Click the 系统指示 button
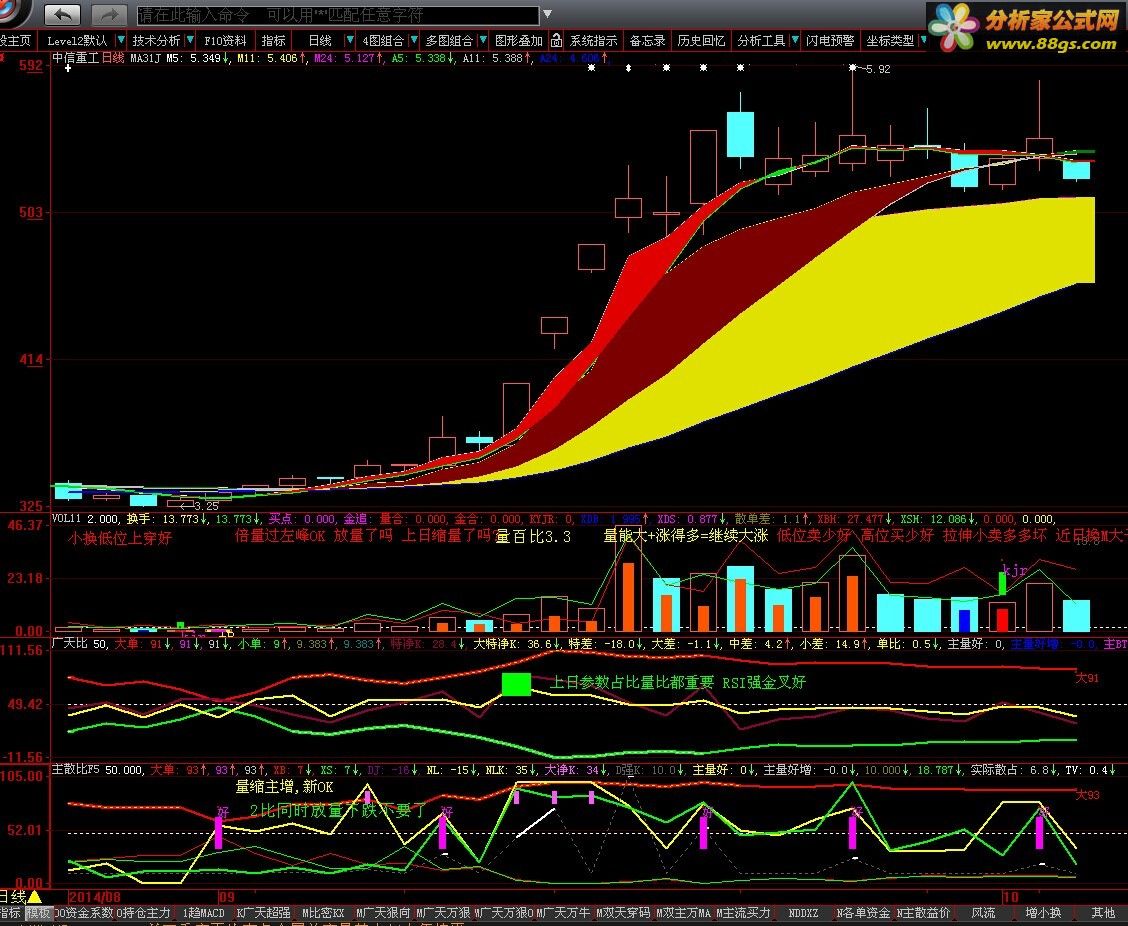This screenshot has height=926, width=1128. pos(593,41)
